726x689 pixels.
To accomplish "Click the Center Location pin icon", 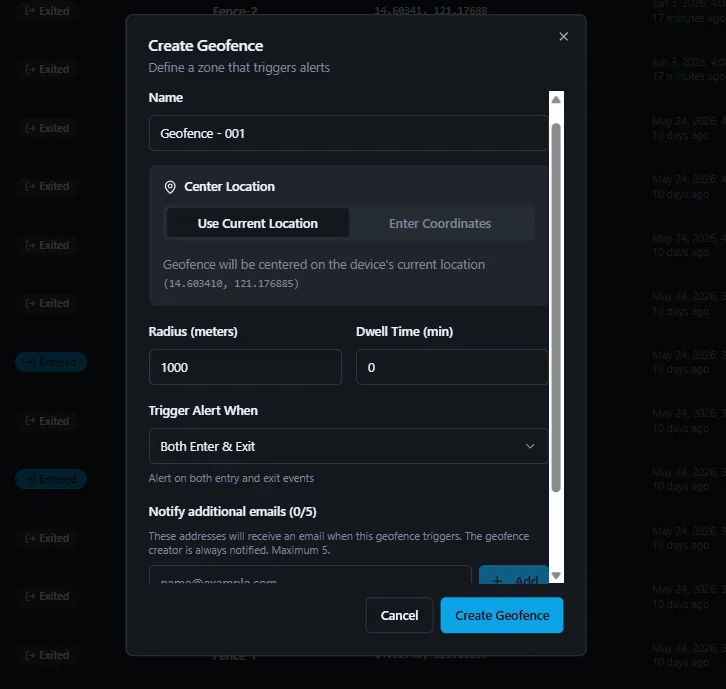I will tap(170, 187).
